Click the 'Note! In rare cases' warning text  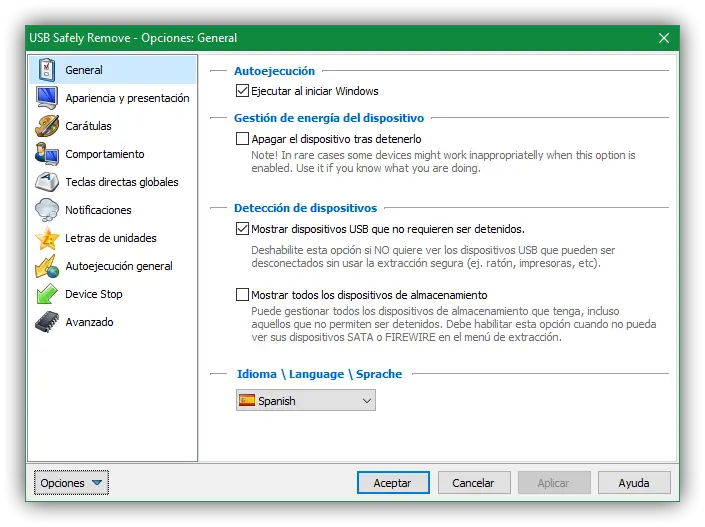coord(443,161)
